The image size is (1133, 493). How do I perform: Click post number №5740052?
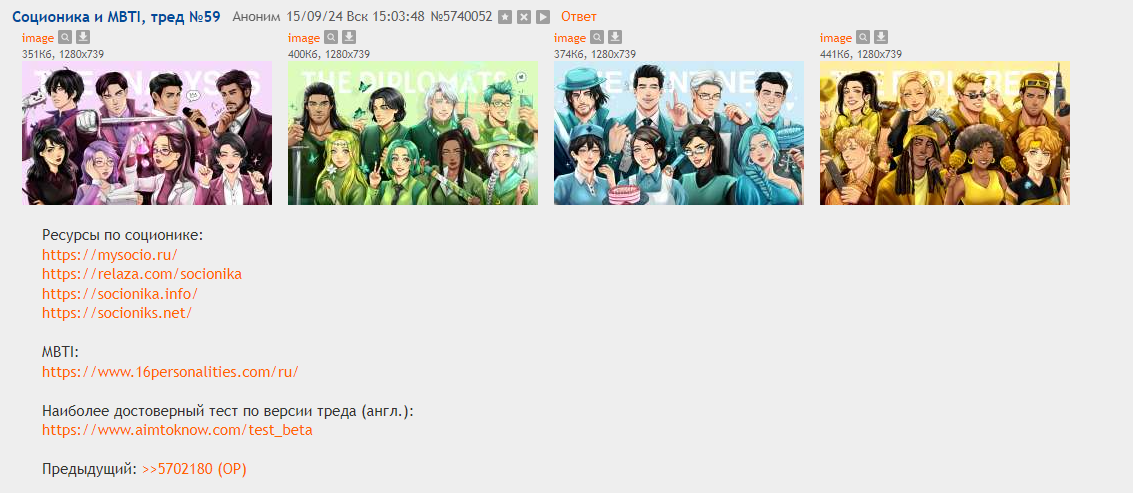click(461, 17)
